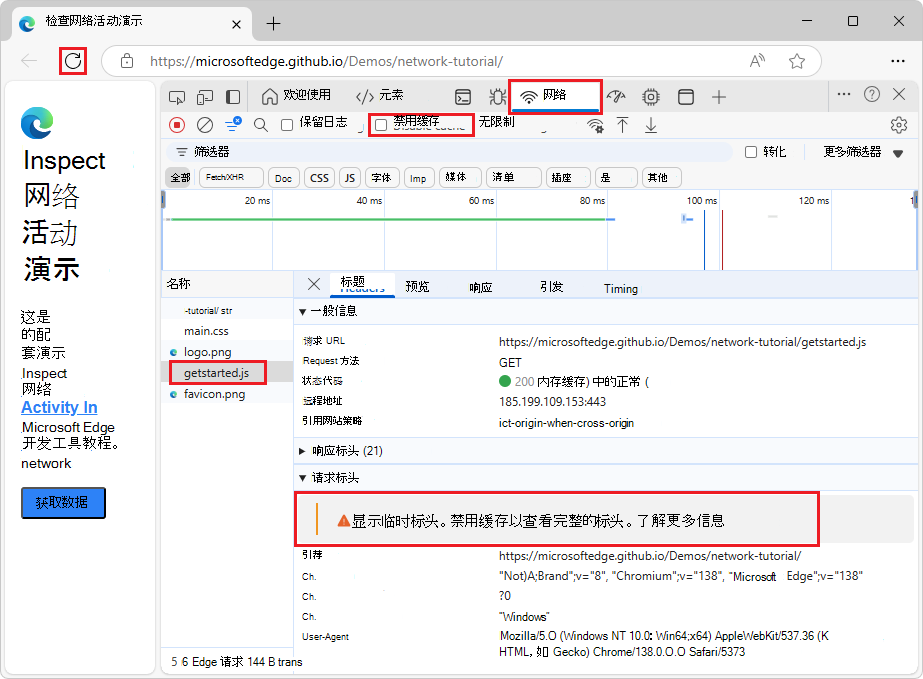Open the Performance tool gauge icon
The width and height of the screenshot is (923, 679).
pyautogui.click(x=617, y=96)
